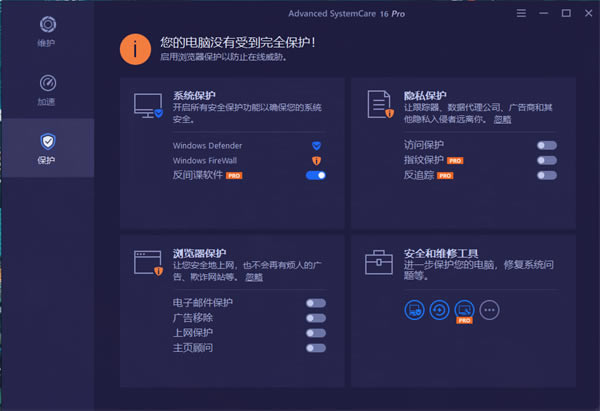Screen dimensions: 600x411
Task: Click the 主页顾问 label
Action: tap(192, 348)
